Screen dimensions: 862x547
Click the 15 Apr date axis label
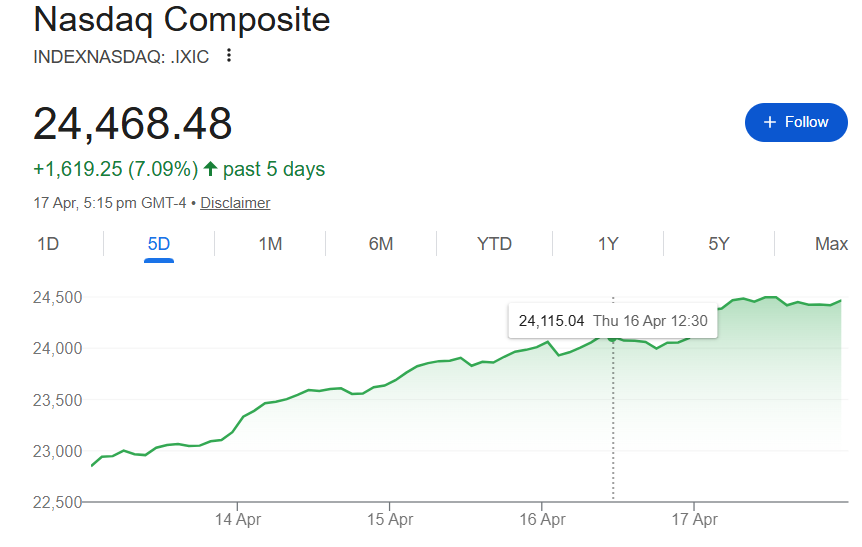(390, 520)
